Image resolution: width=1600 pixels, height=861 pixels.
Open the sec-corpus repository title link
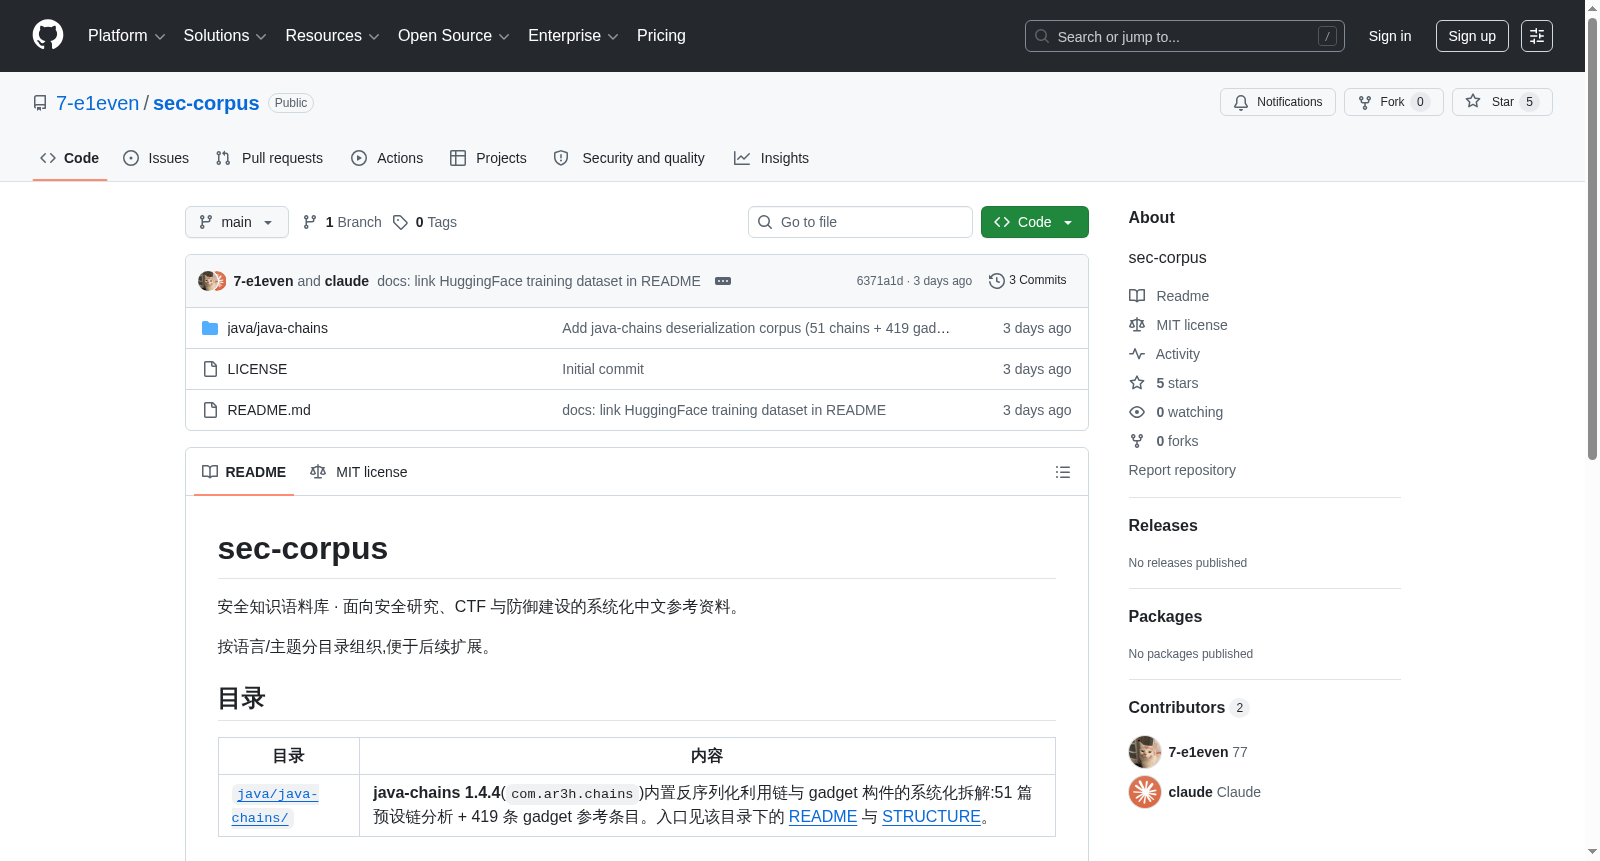pos(206,103)
